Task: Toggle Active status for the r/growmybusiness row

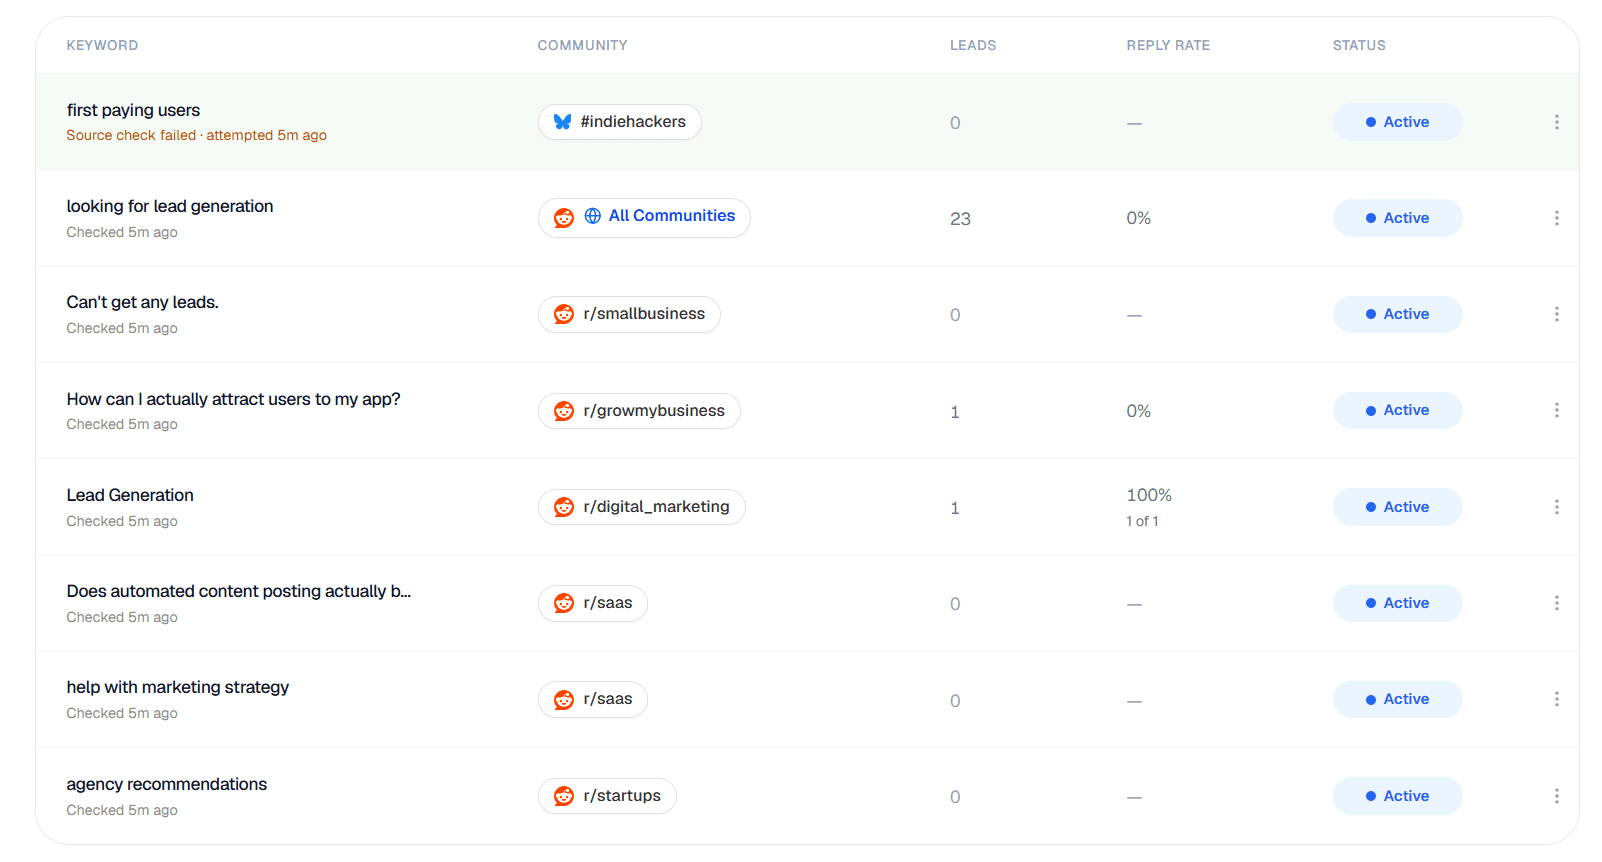Action: pos(1397,410)
